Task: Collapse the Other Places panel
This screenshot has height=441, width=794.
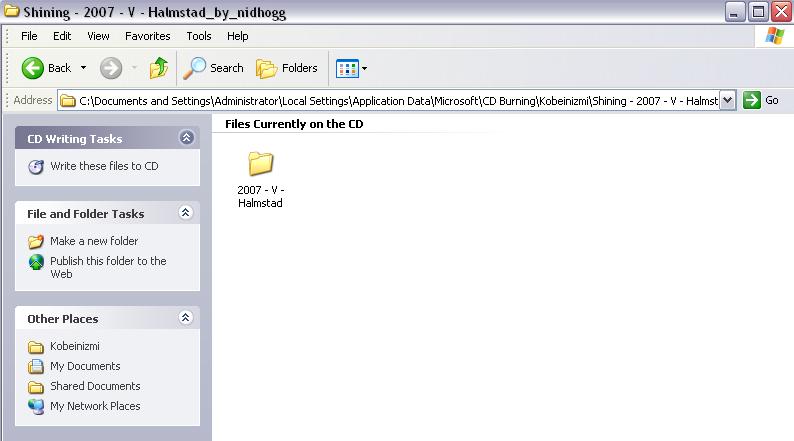Action: coord(185,317)
